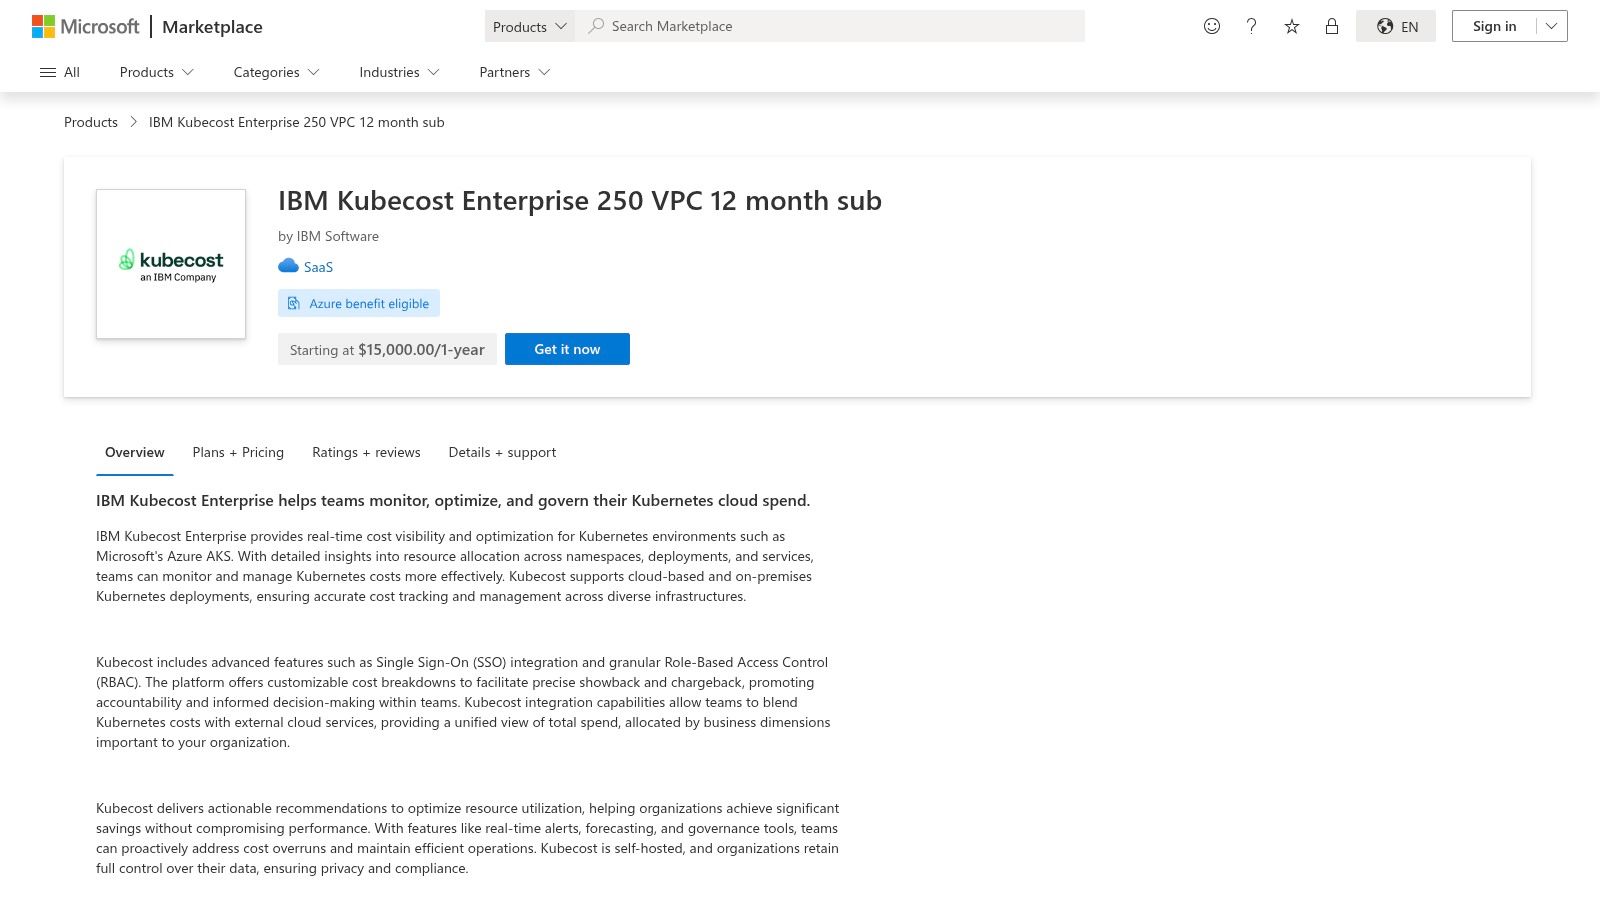Expand the search scope Products dropdown

pyautogui.click(x=529, y=26)
